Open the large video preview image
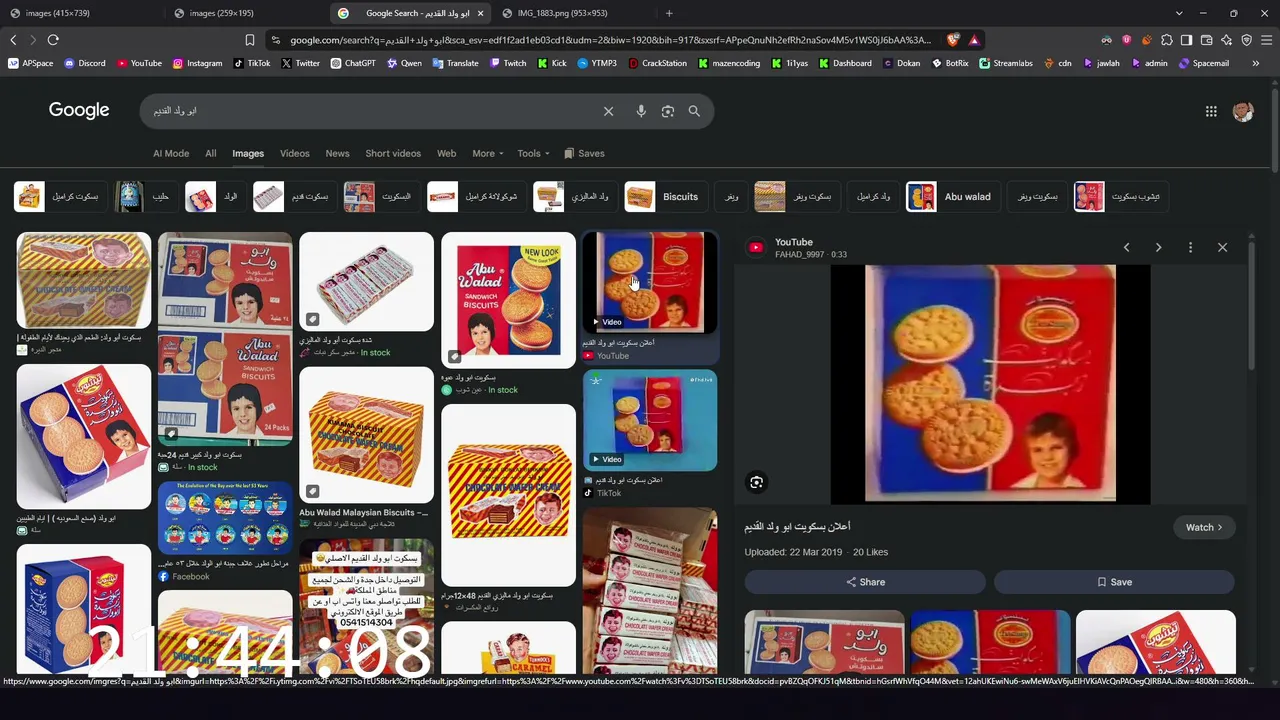The width and height of the screenshot is (1280, 720). coord(990,384)
